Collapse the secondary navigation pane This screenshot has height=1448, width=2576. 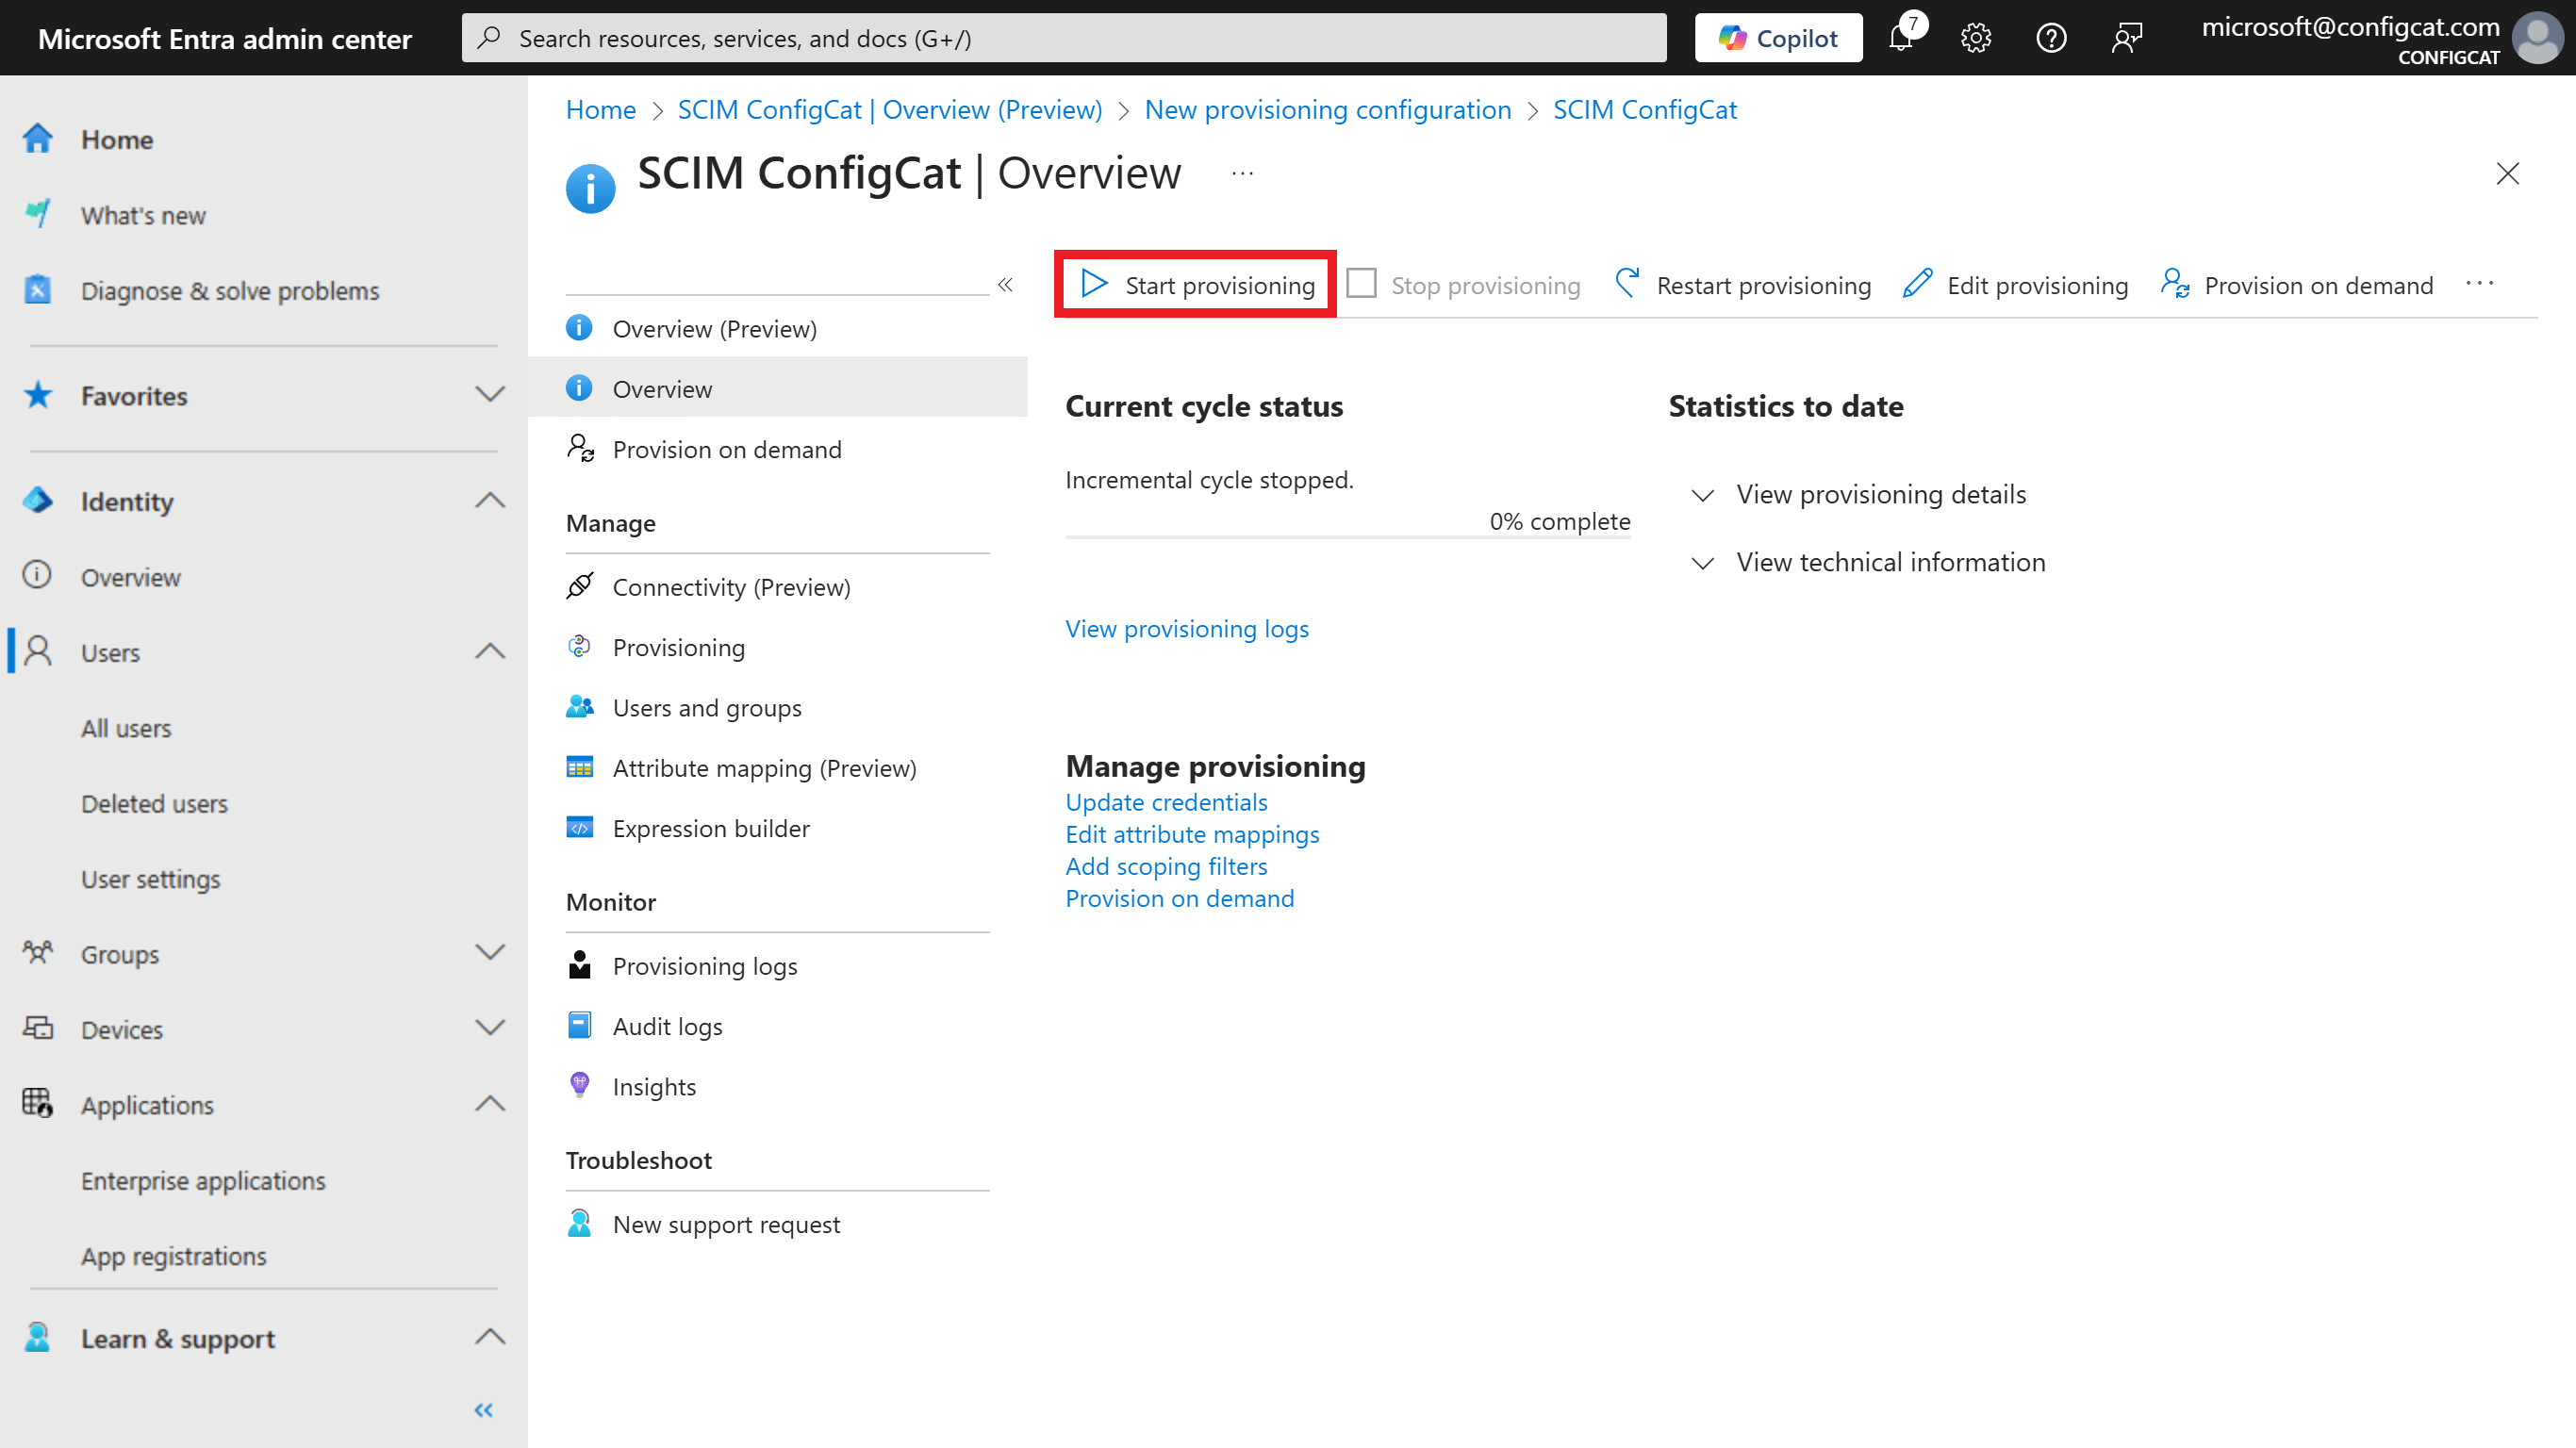click(x=1006, y=284)
